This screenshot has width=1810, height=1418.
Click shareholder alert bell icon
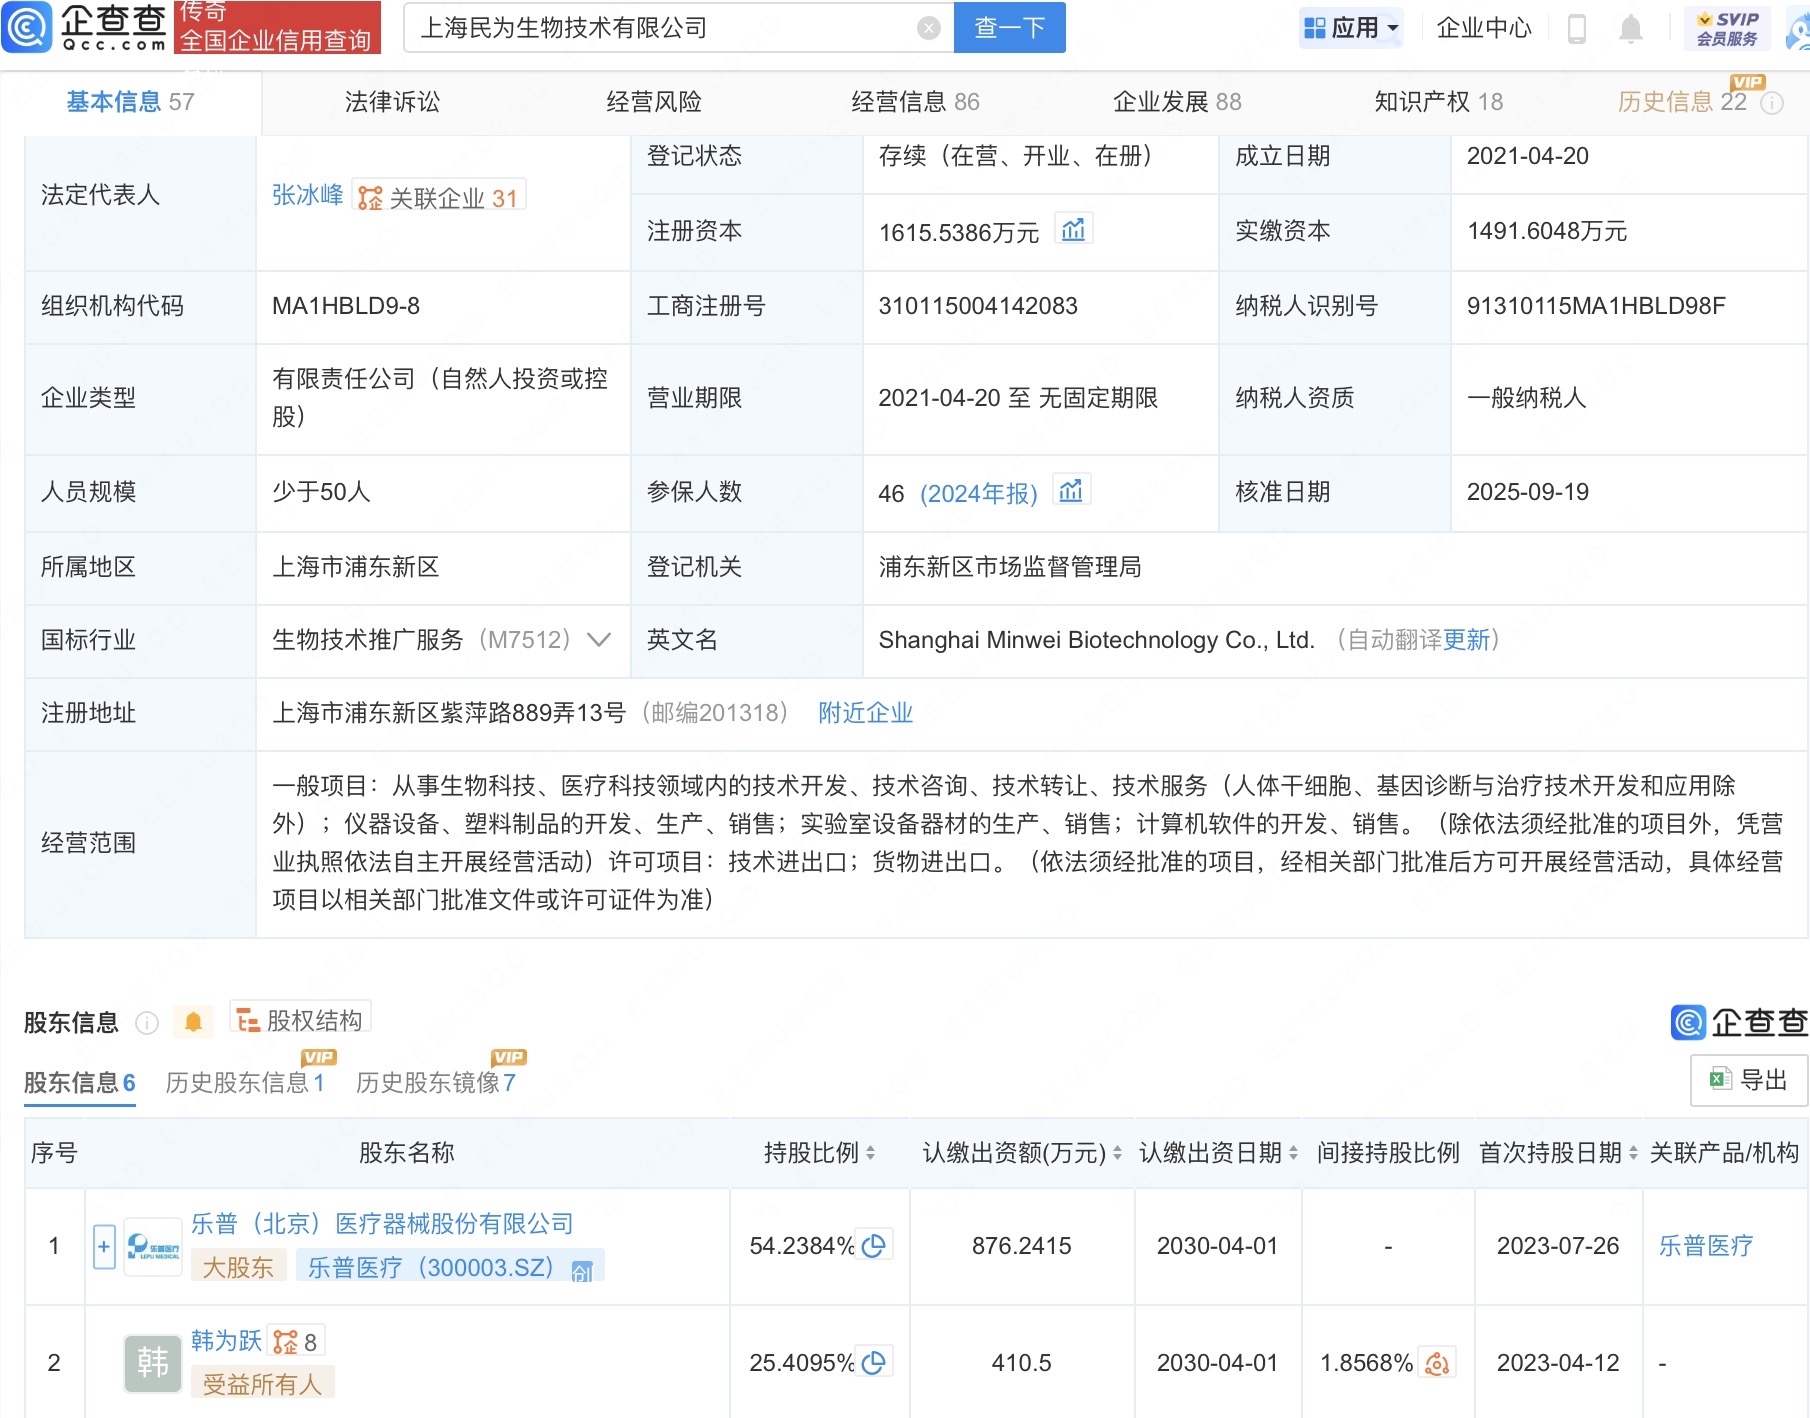click(194, 1021)
